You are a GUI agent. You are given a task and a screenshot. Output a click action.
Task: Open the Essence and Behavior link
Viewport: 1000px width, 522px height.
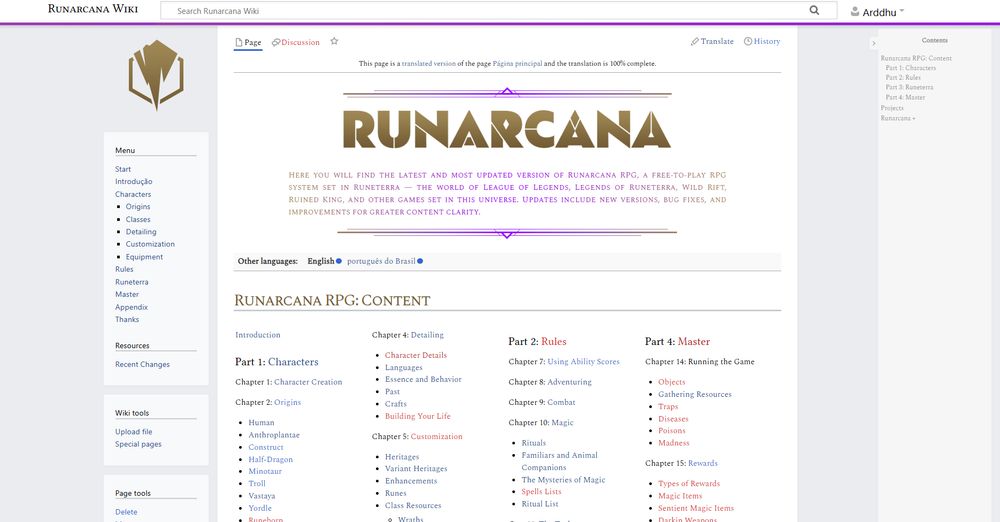[423, 379]
